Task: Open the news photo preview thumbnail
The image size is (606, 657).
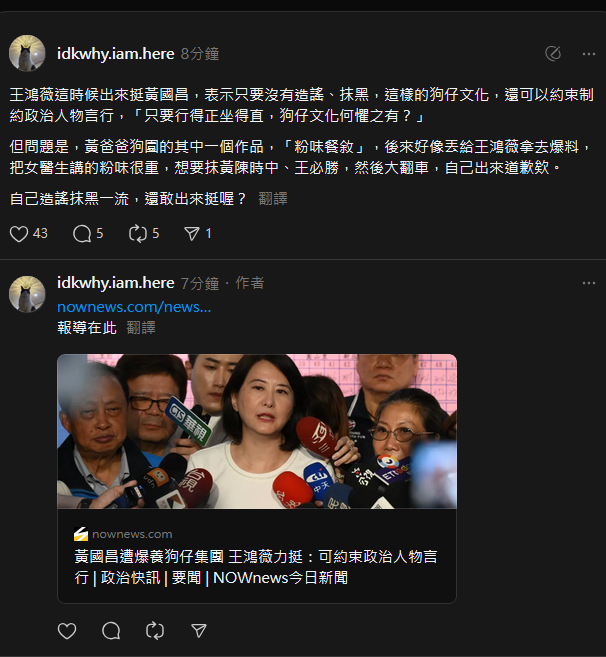Action: (257, 431)
